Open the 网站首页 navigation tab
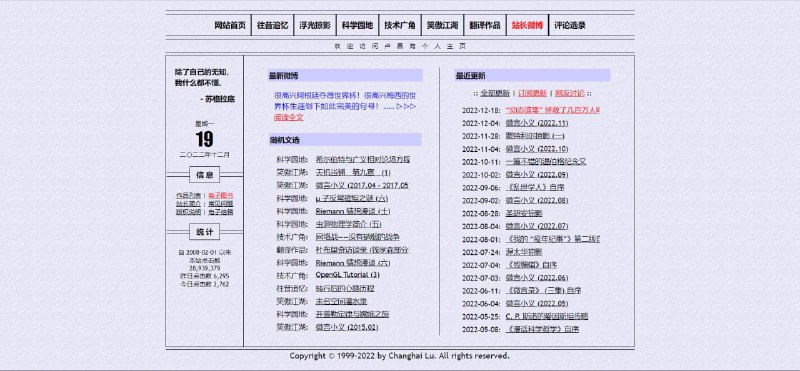The image size is (800, 371). [x=230, y=25]
